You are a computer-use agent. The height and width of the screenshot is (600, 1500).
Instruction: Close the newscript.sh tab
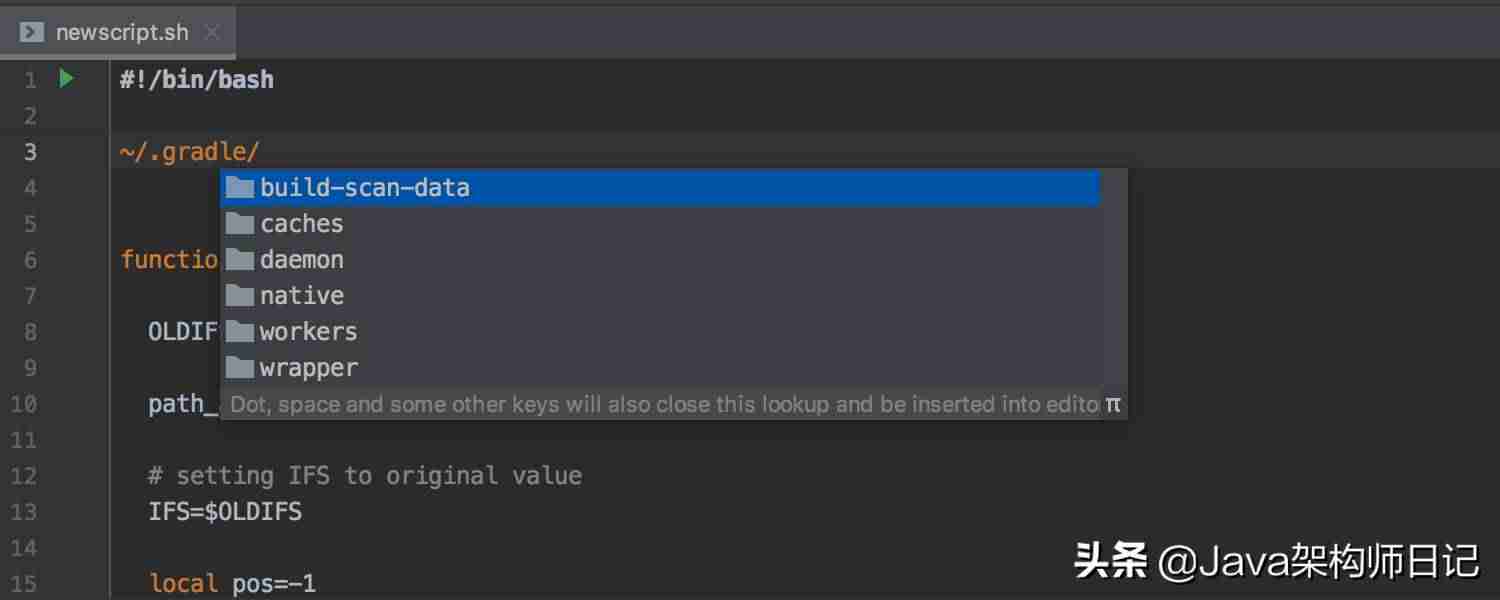pos(211,32)
